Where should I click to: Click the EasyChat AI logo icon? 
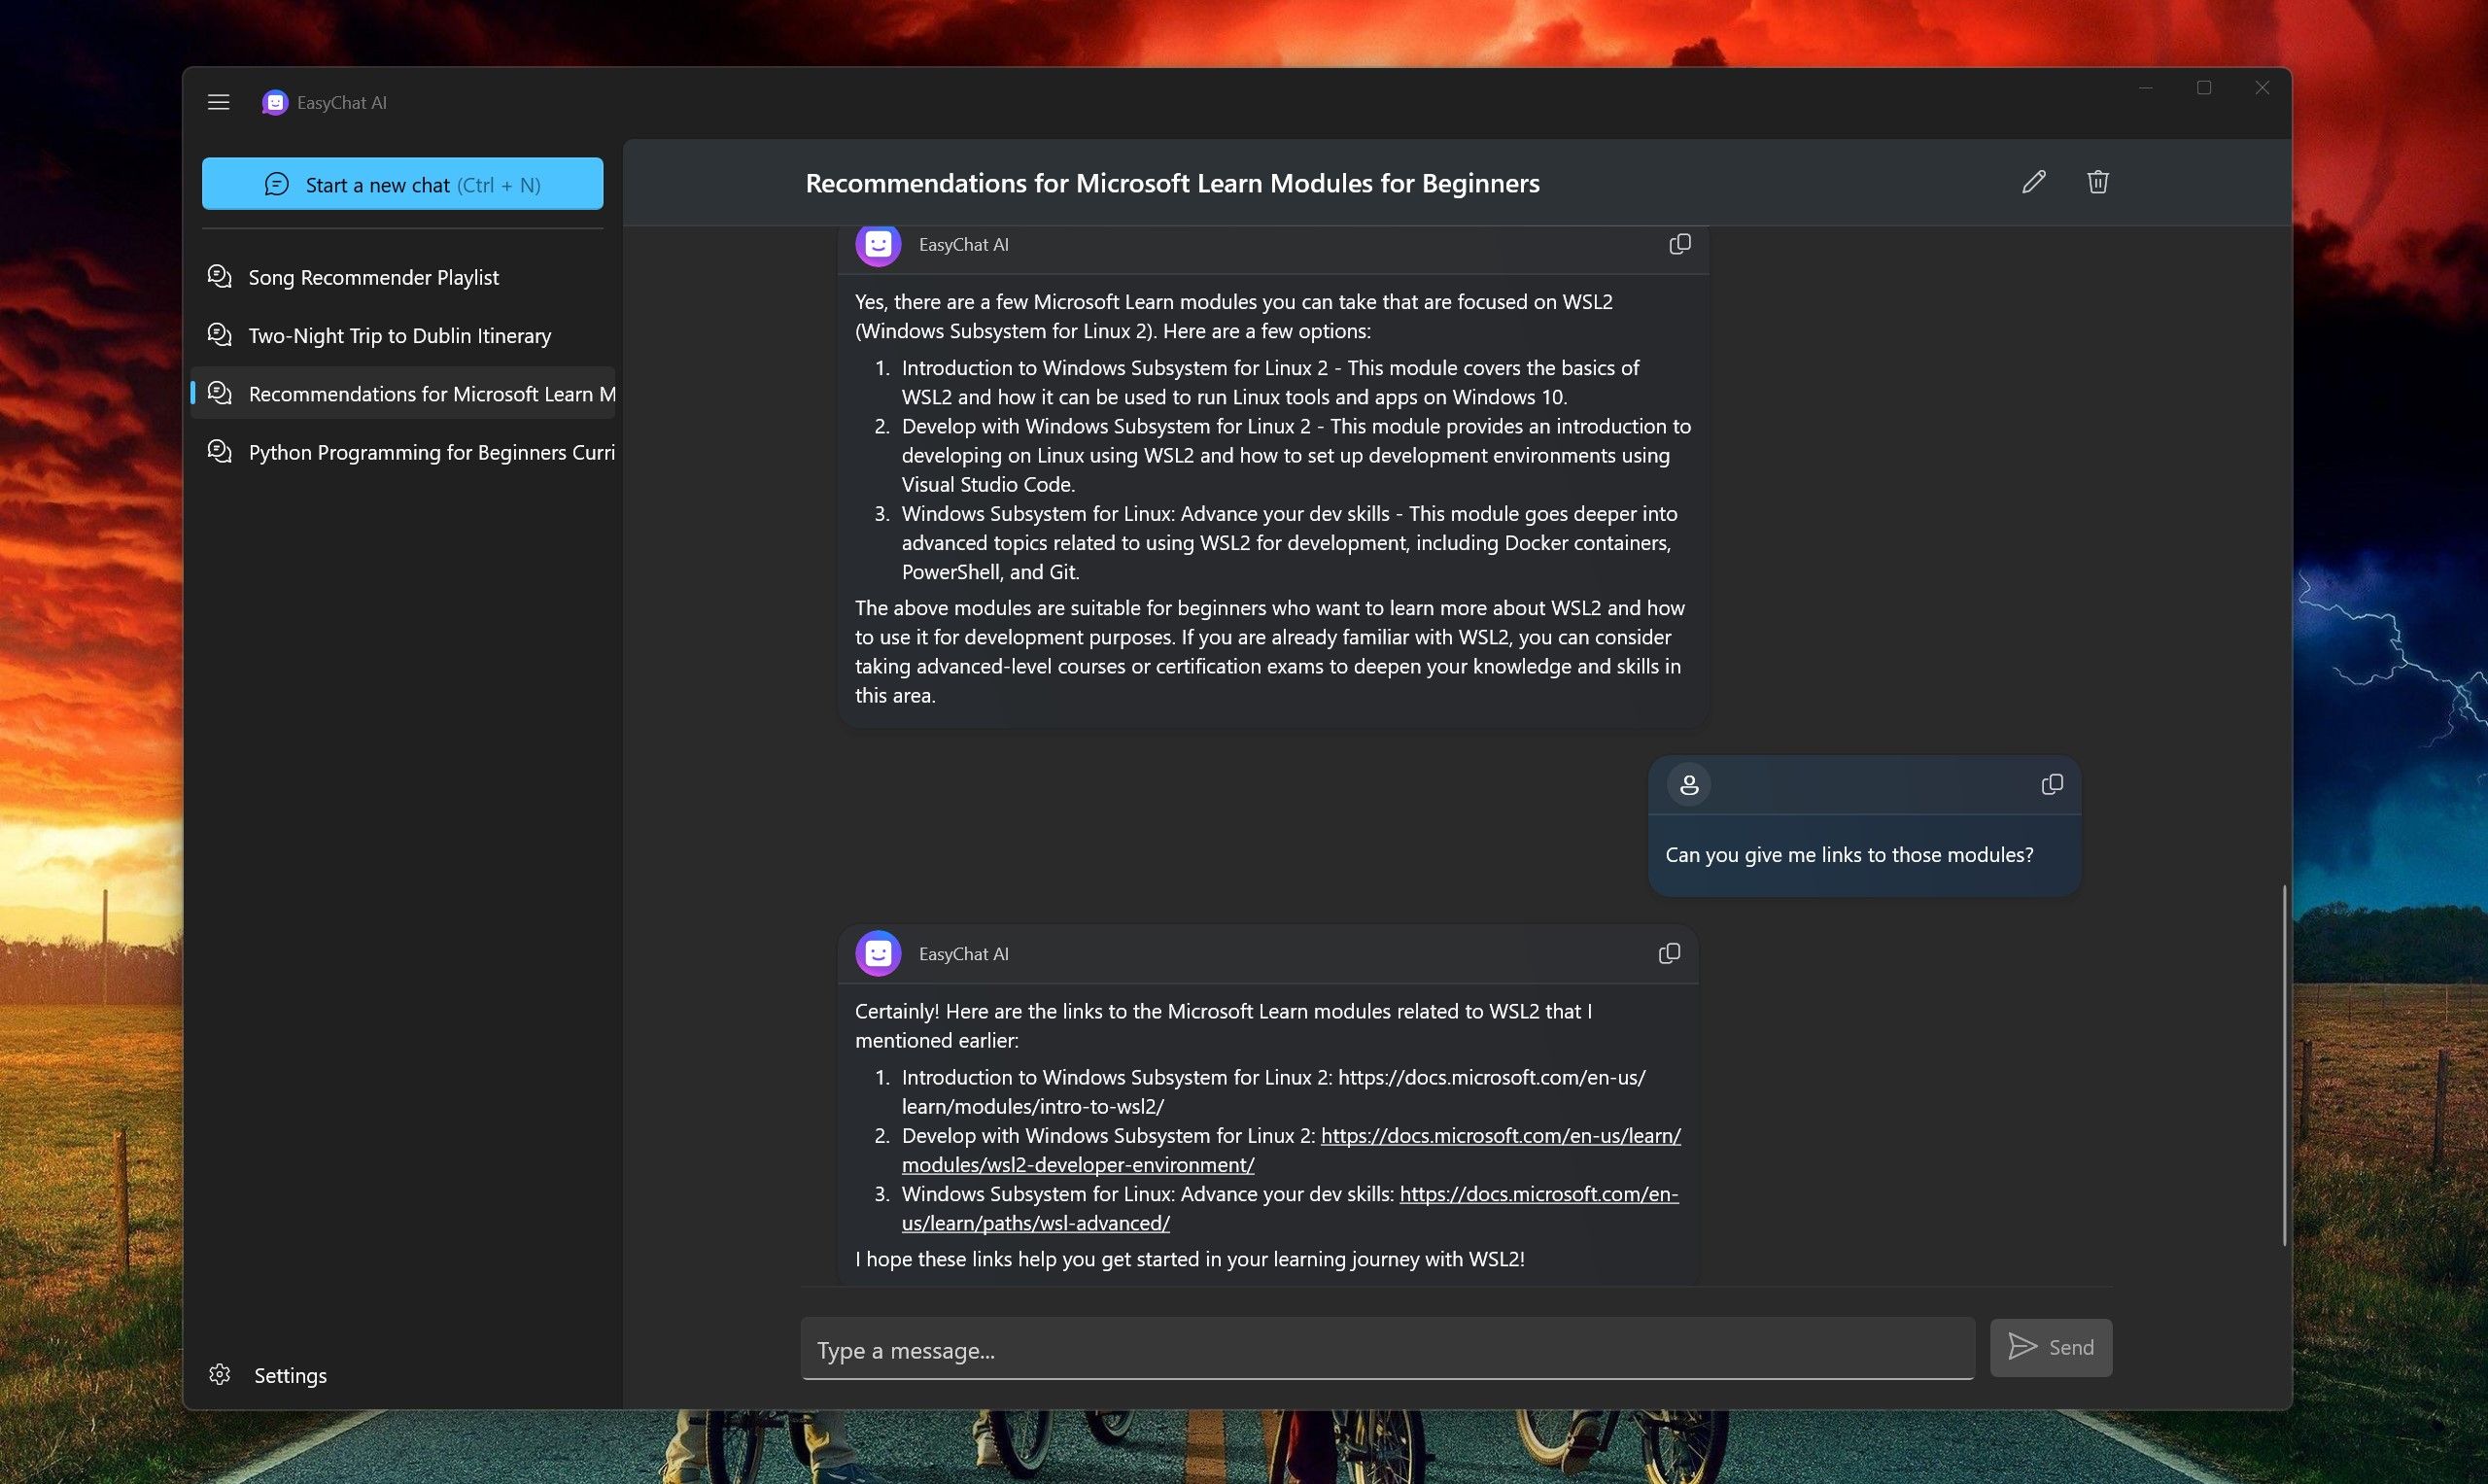274,101
